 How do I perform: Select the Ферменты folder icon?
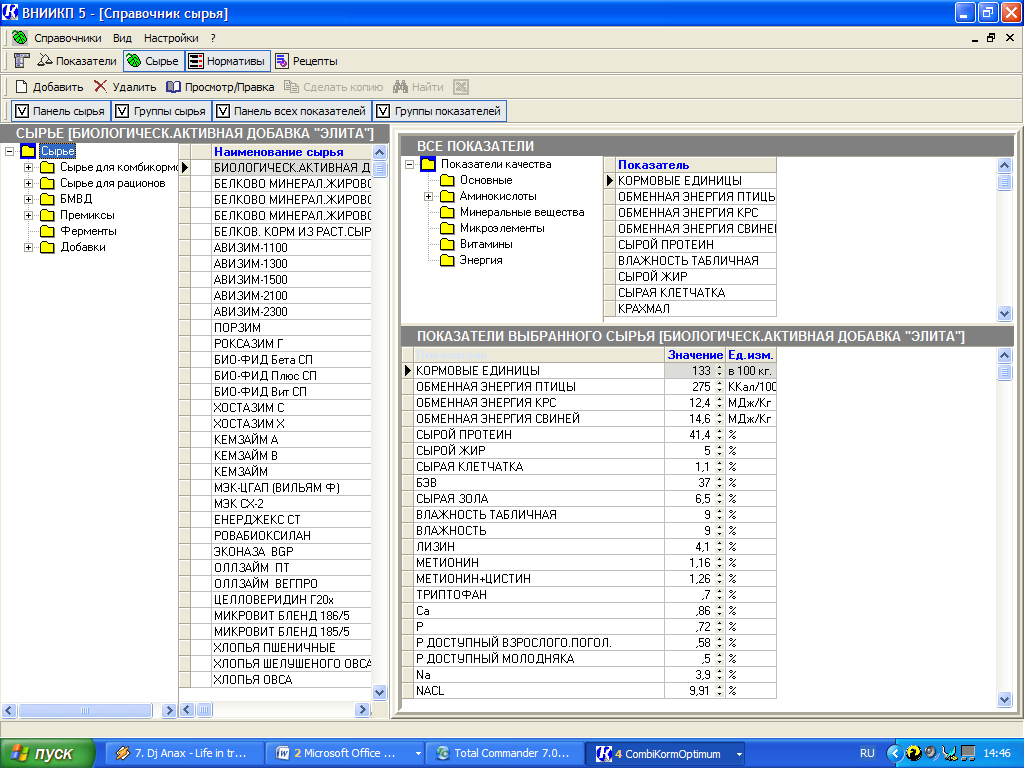[x=47, y=231]
